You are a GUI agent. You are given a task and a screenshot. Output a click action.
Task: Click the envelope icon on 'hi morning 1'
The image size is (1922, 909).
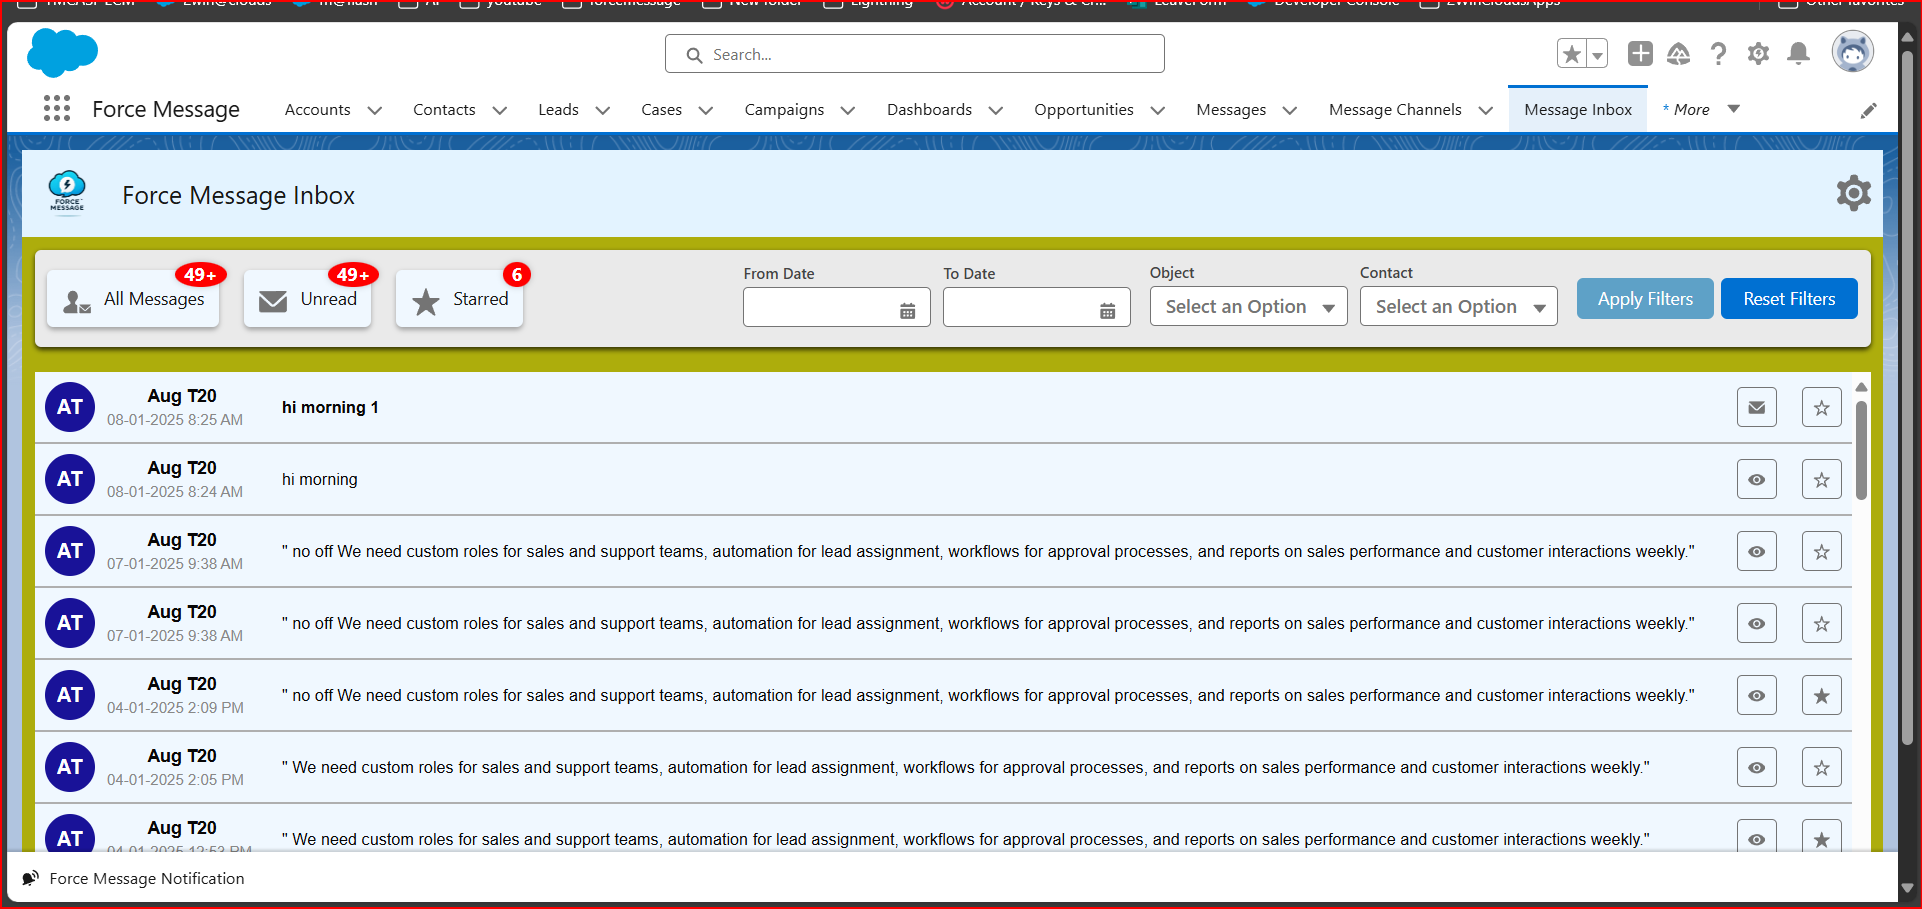[1756, 408]
